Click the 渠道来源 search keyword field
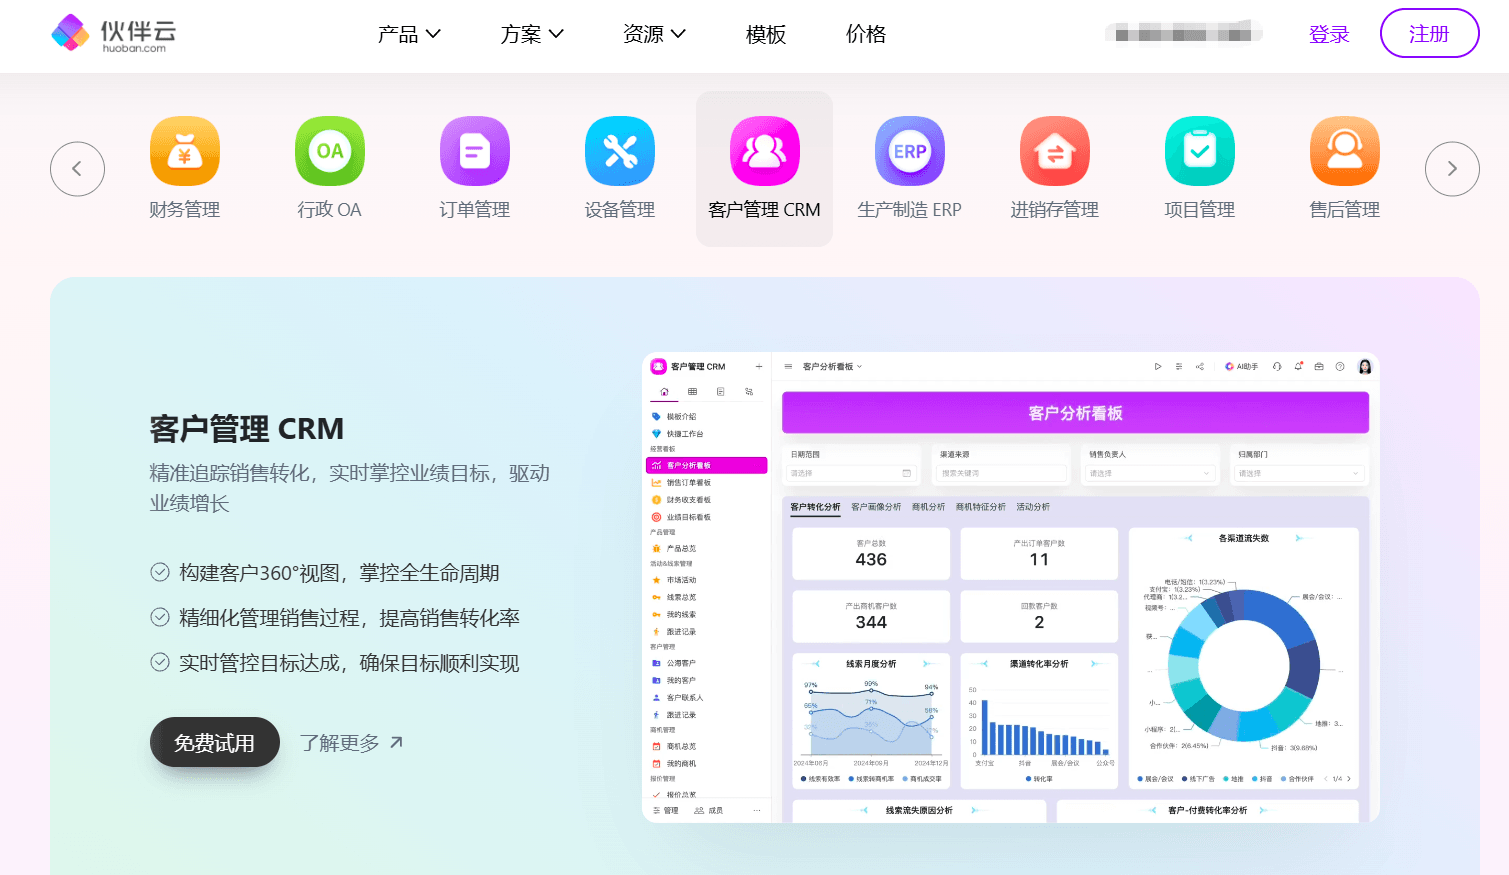The image size is (1509, 875). point(1002,473)
